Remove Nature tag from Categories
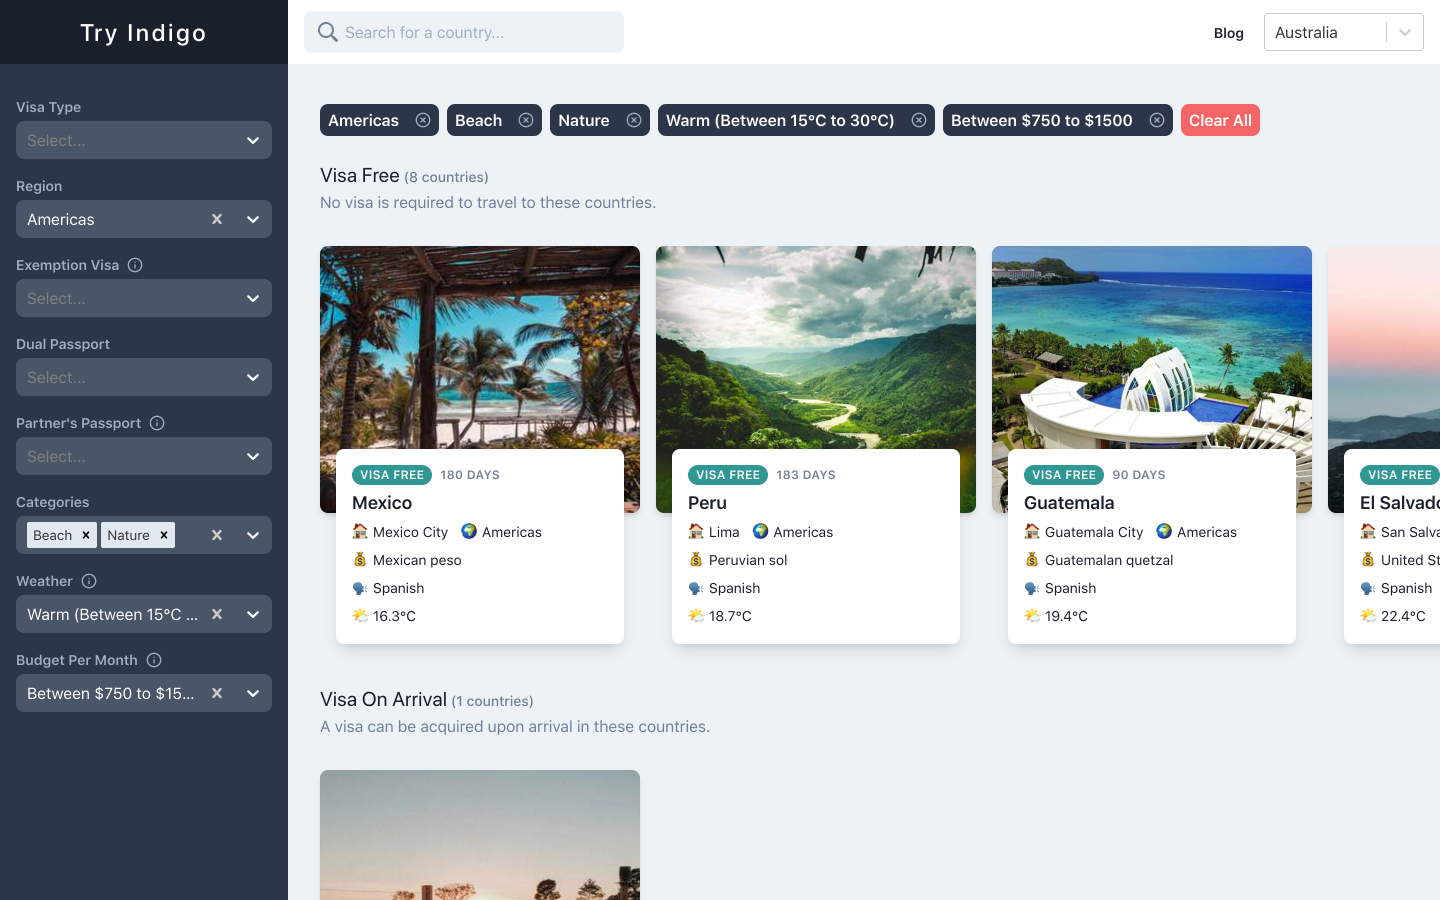 click(164, 535)
